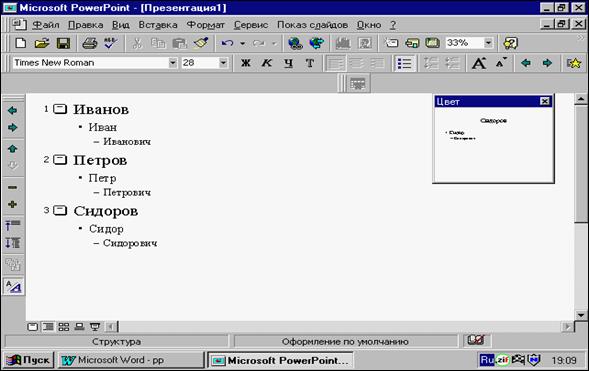The image size is (589, 371).
Task: Move item up with sidebar up arrow
Action: point(12,149)
